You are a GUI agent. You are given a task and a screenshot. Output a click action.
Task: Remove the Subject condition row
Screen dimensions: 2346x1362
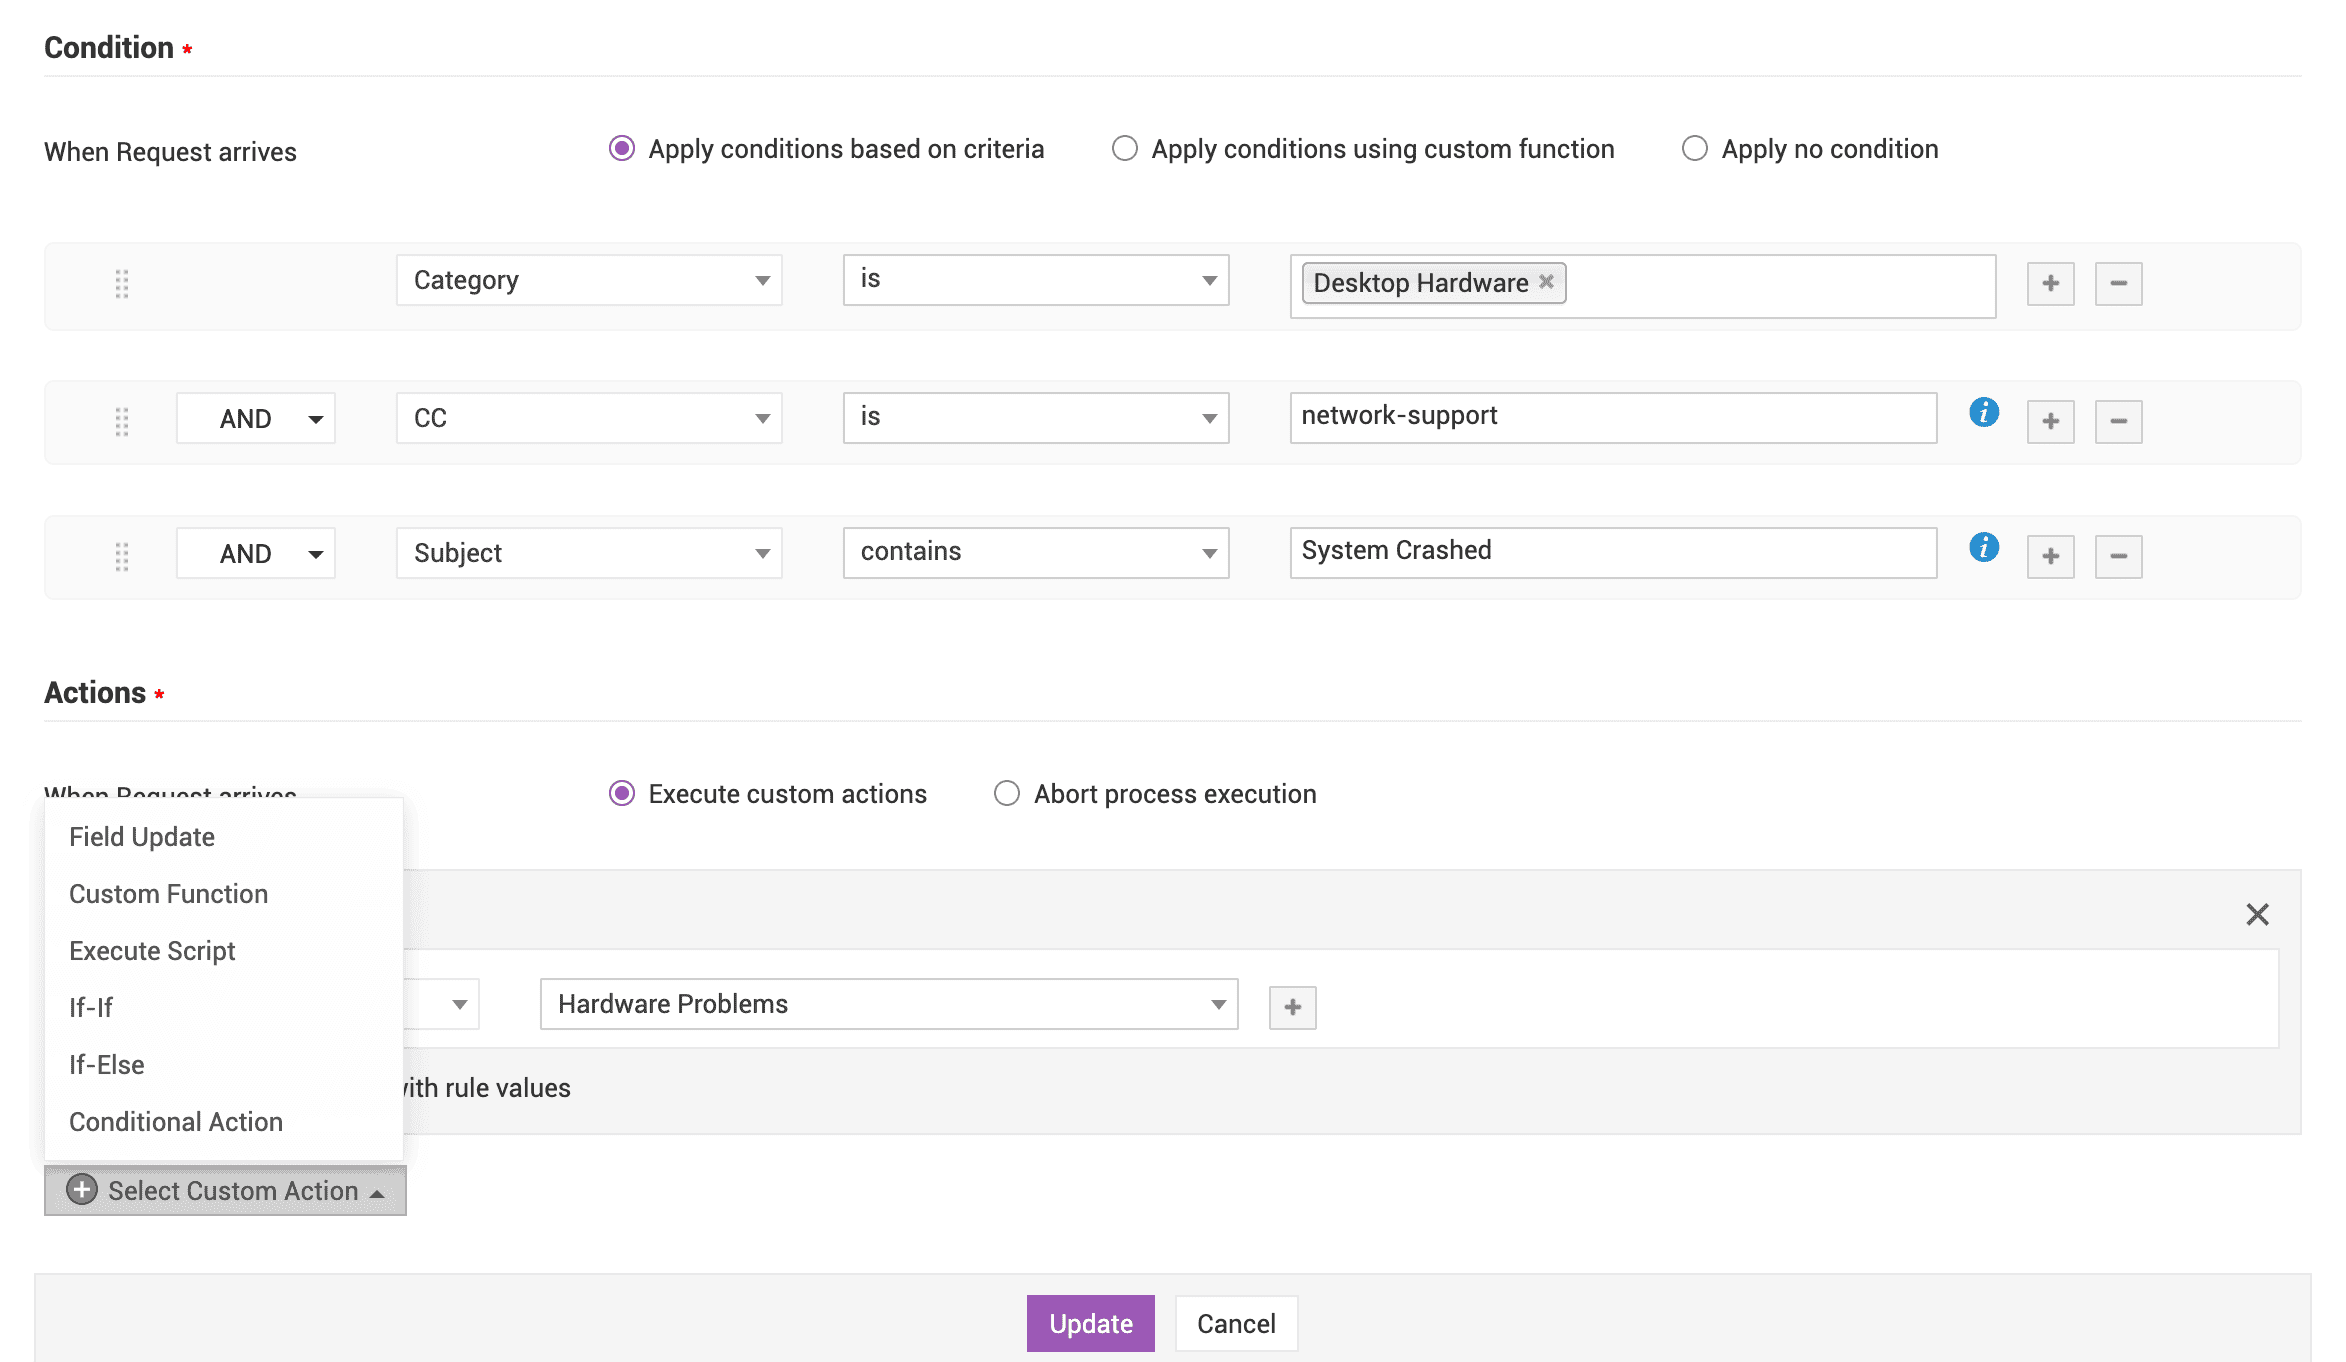coord(2118,556)
